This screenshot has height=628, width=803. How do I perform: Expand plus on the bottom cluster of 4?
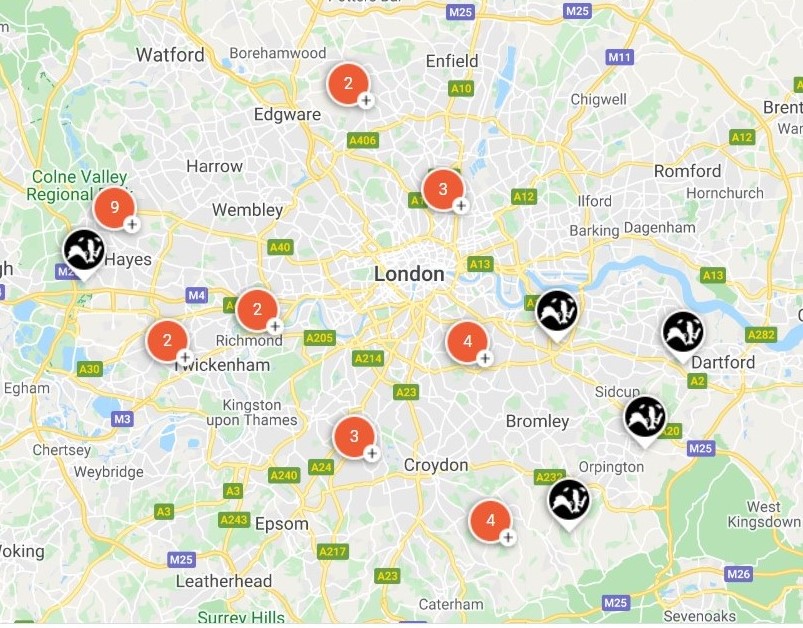[x=508, y=537]
